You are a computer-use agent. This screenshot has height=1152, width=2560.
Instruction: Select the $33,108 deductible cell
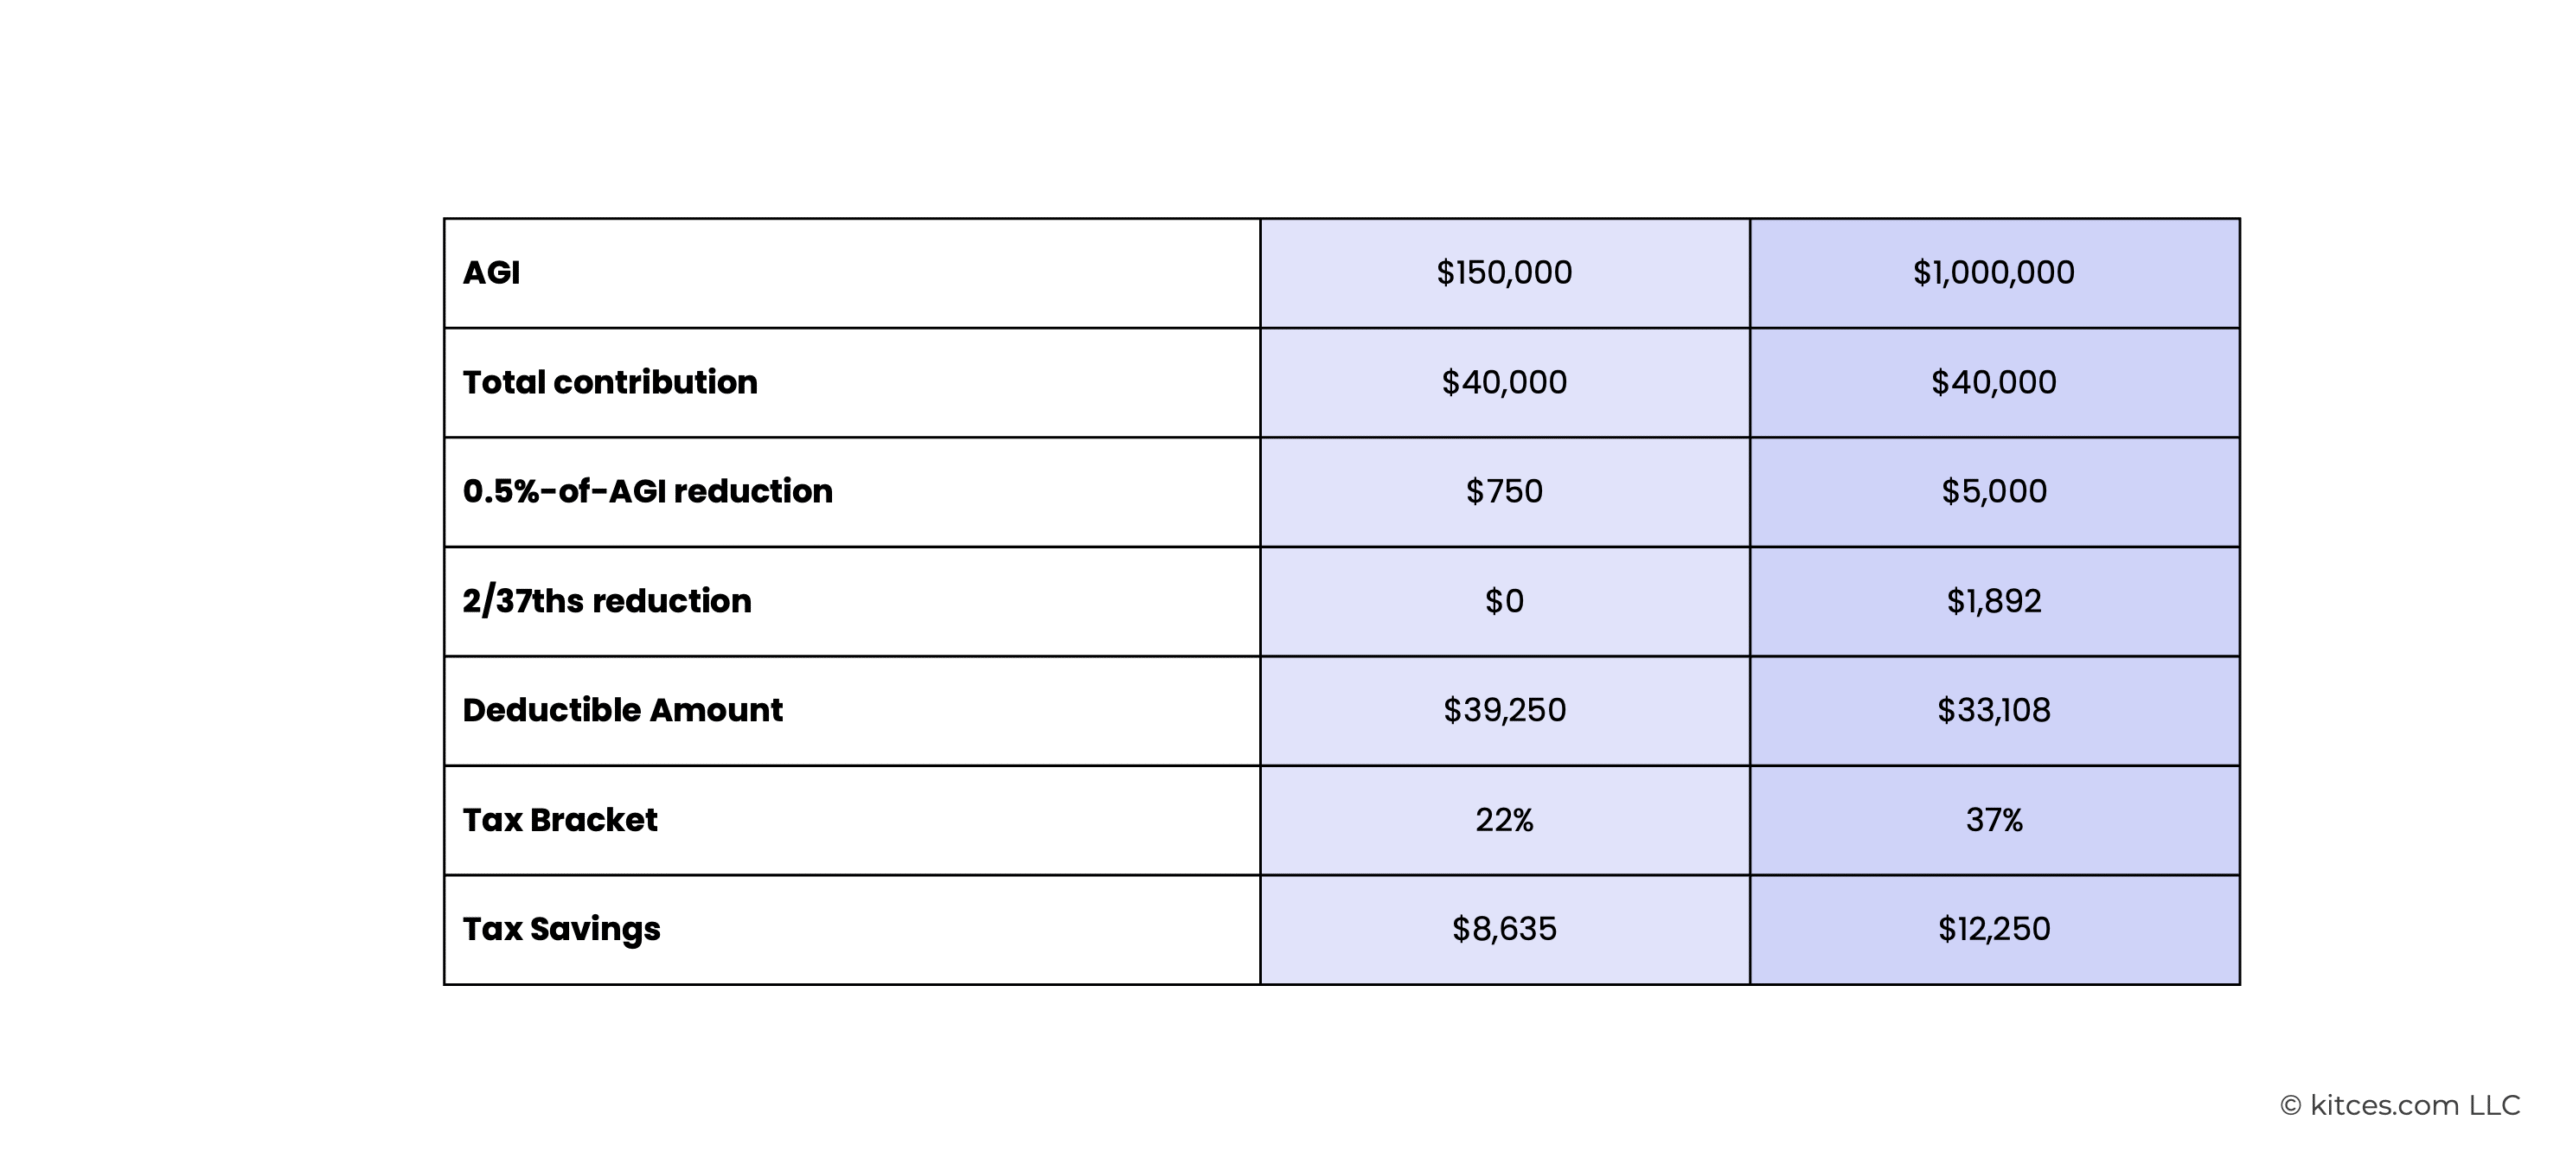pyautogui.click(x=1994, y=711)
